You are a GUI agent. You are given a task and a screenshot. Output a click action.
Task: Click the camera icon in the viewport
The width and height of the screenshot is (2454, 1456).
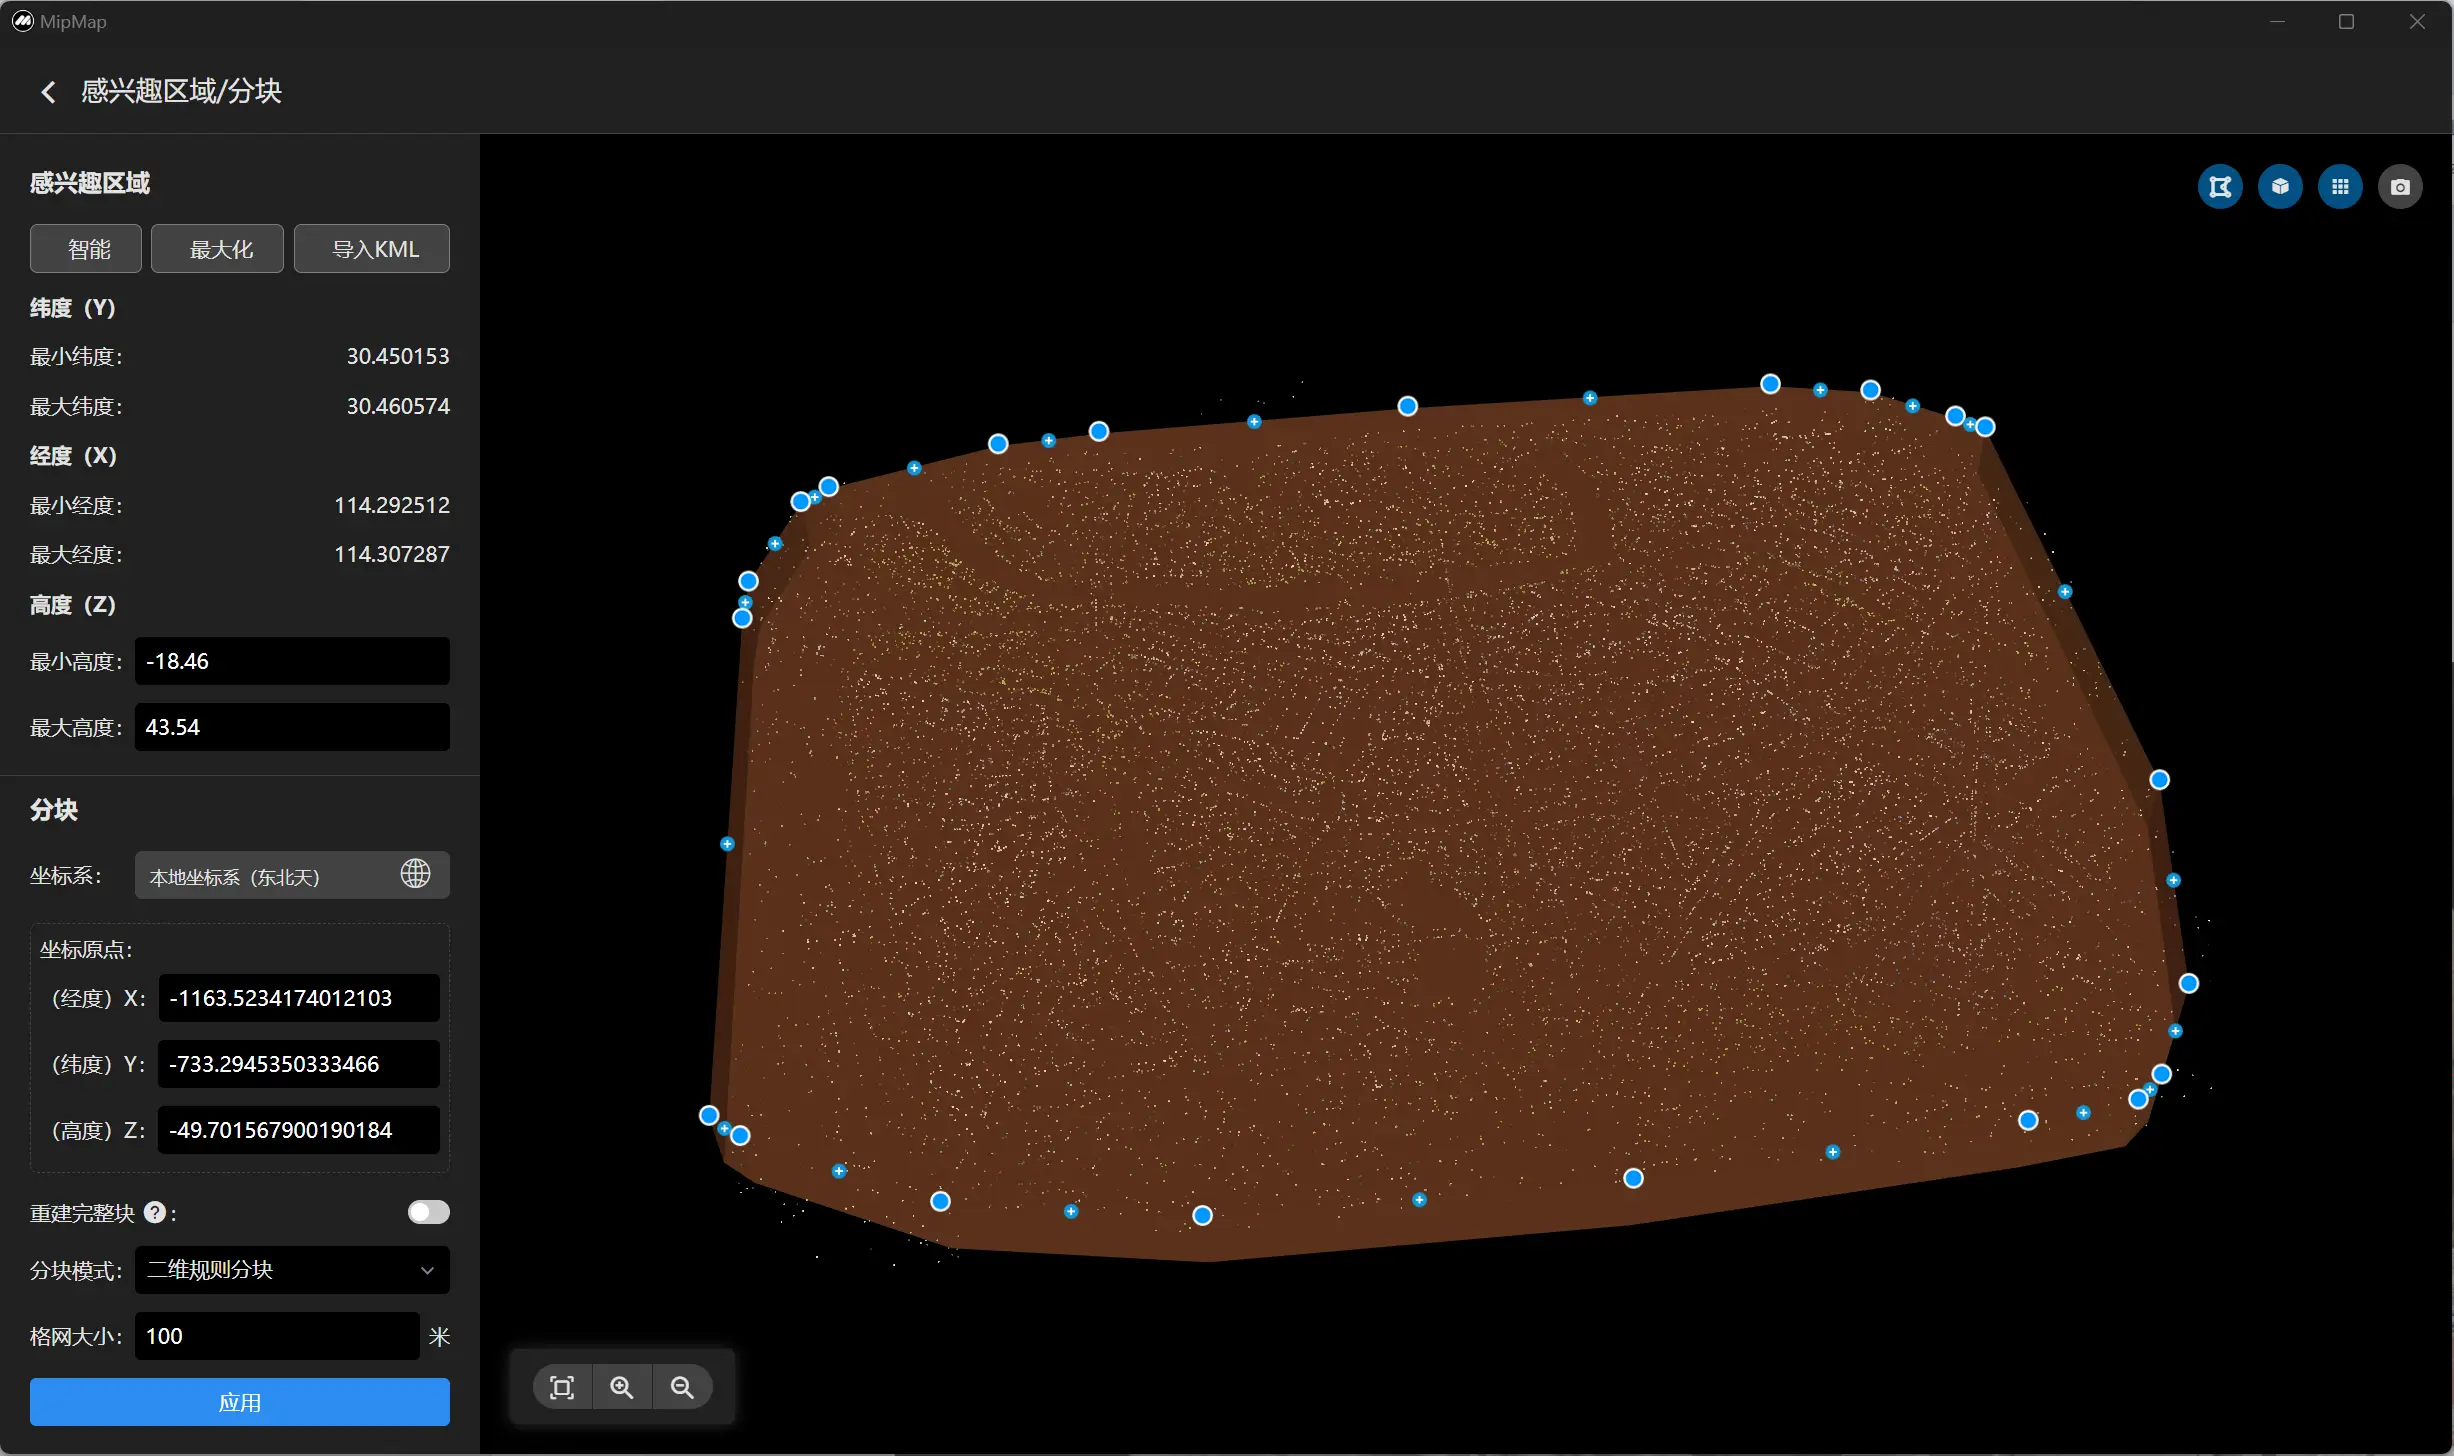pos(2400,187)
